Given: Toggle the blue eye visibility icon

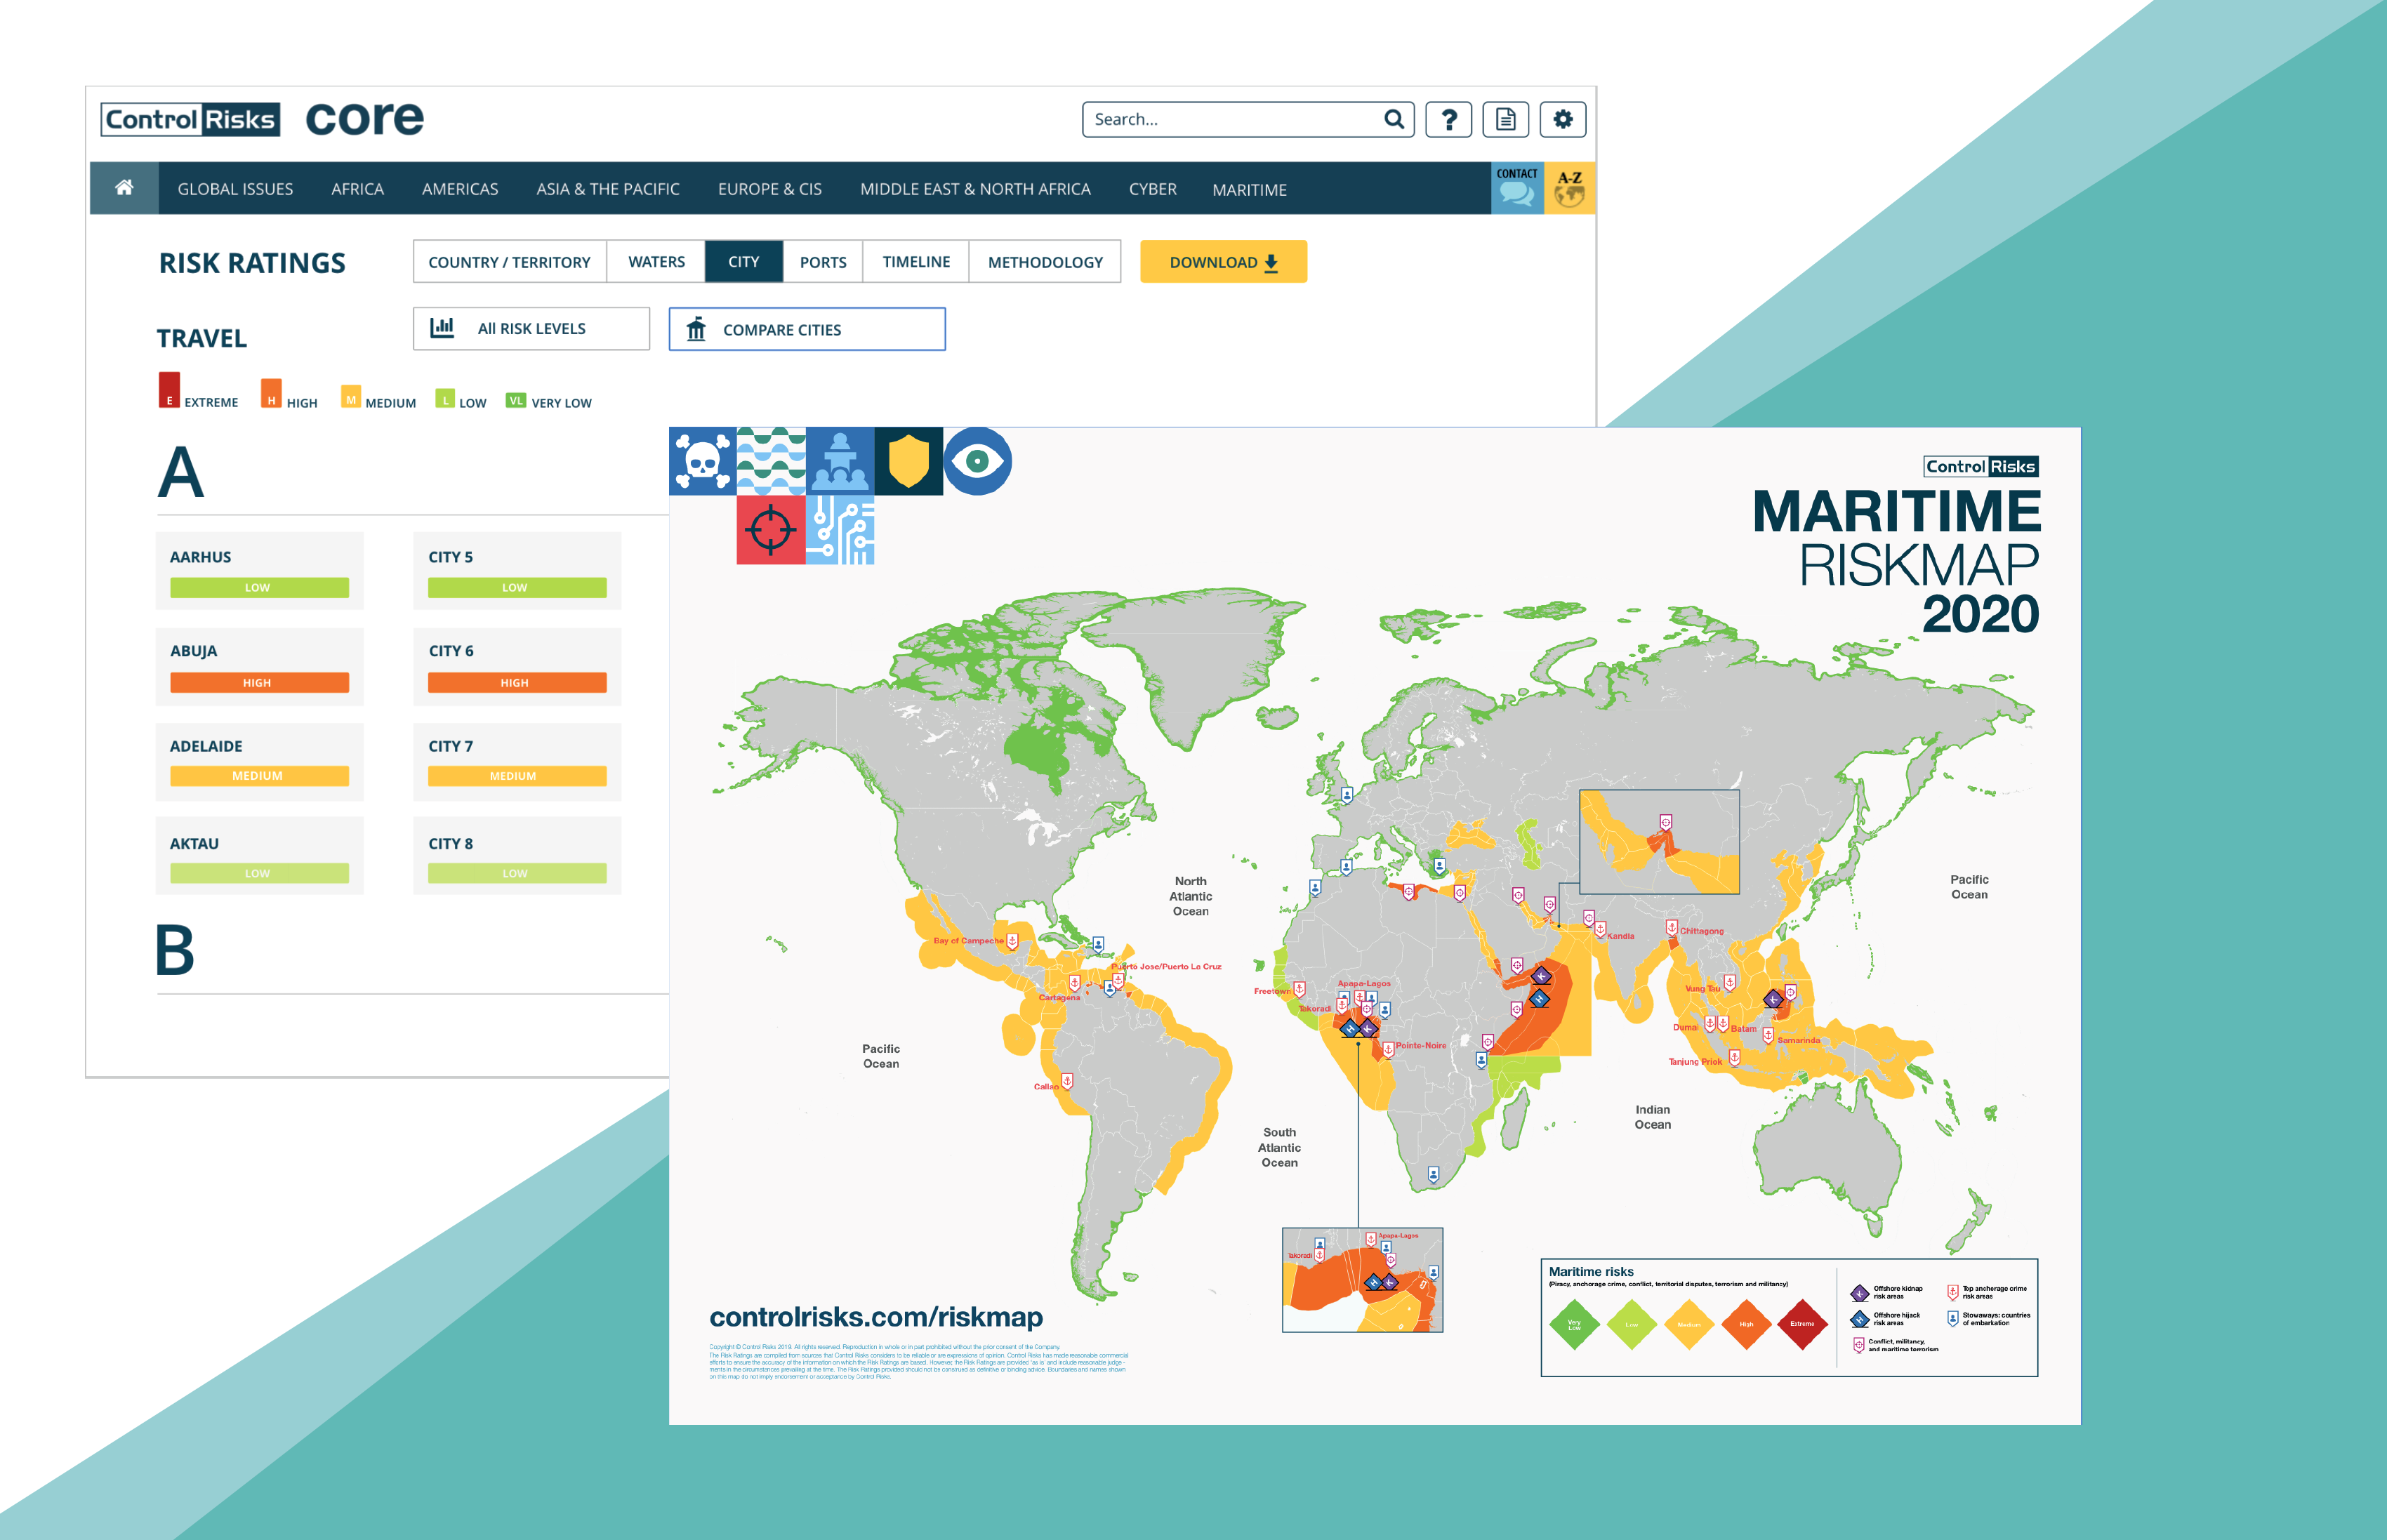Looking at the screenshot, I should [x=977, y=461].
